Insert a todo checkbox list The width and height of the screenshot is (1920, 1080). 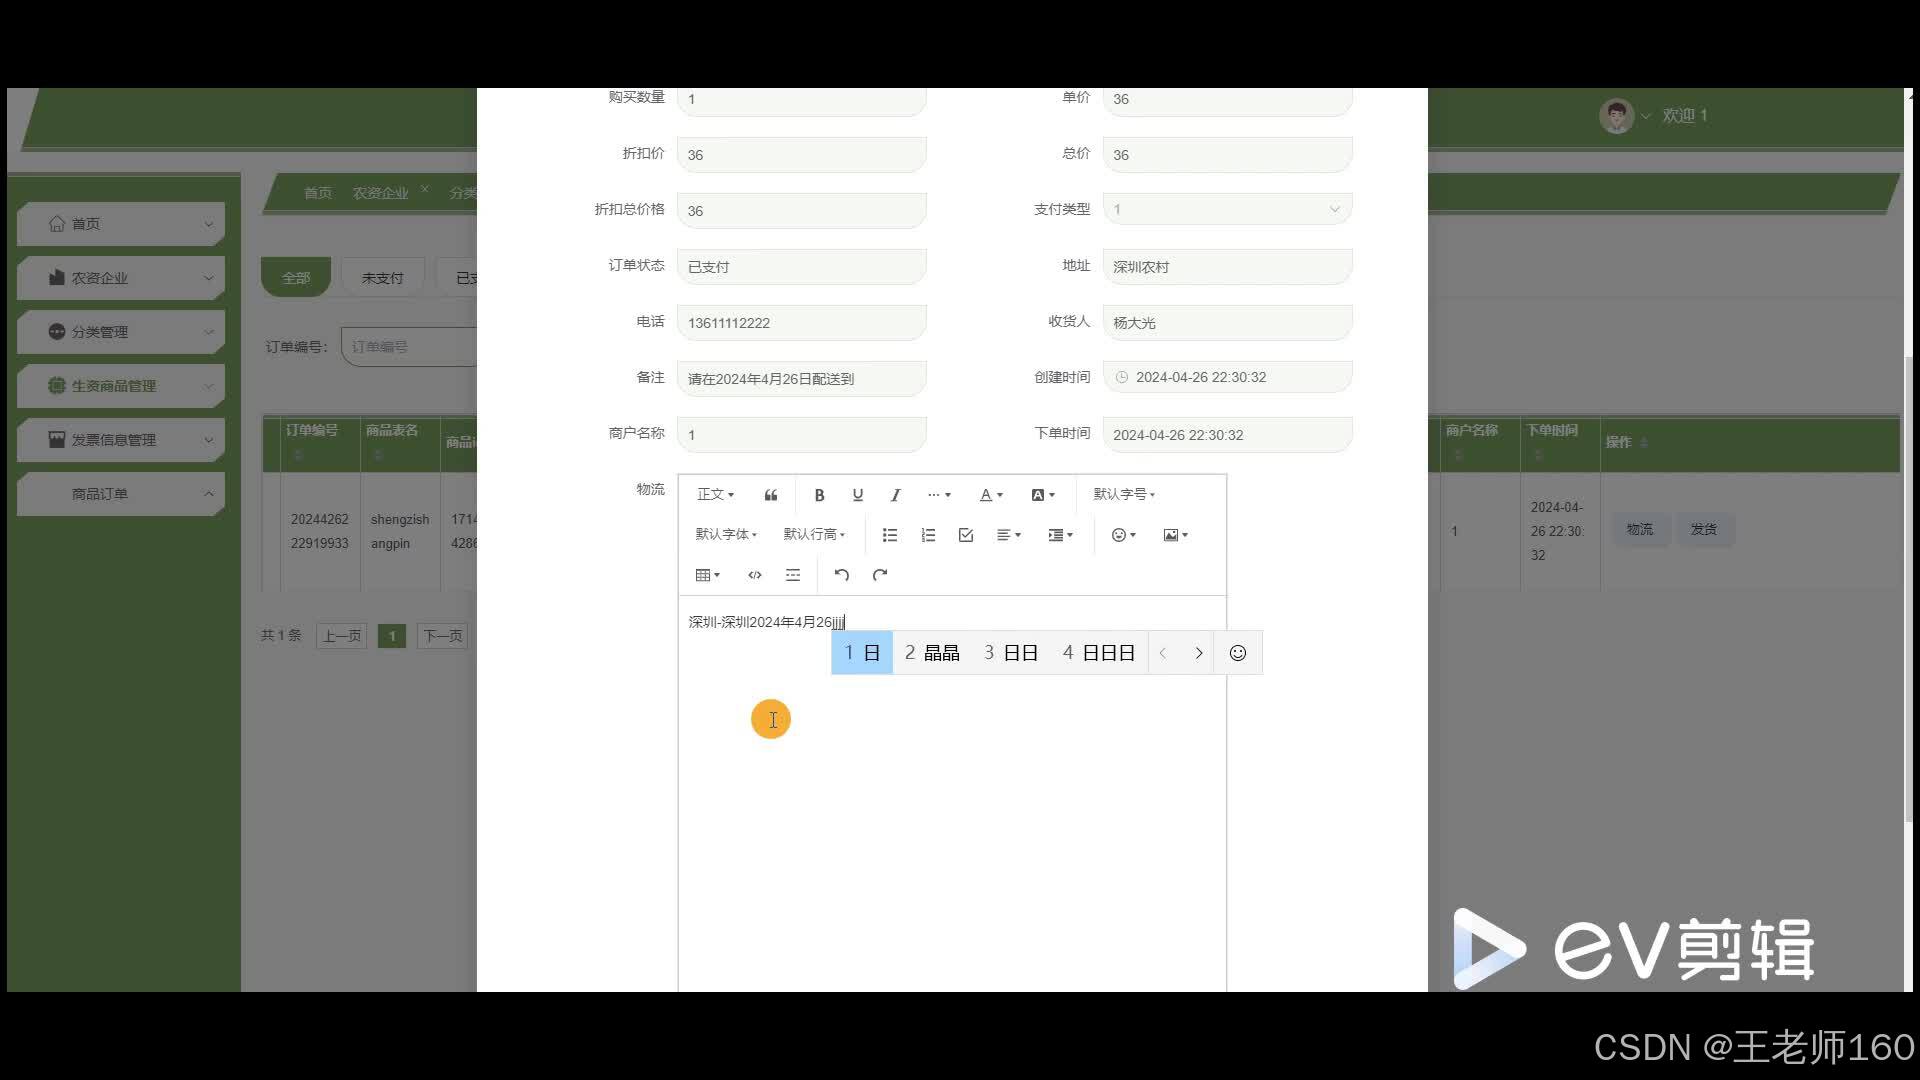click(x=966, y=535)
